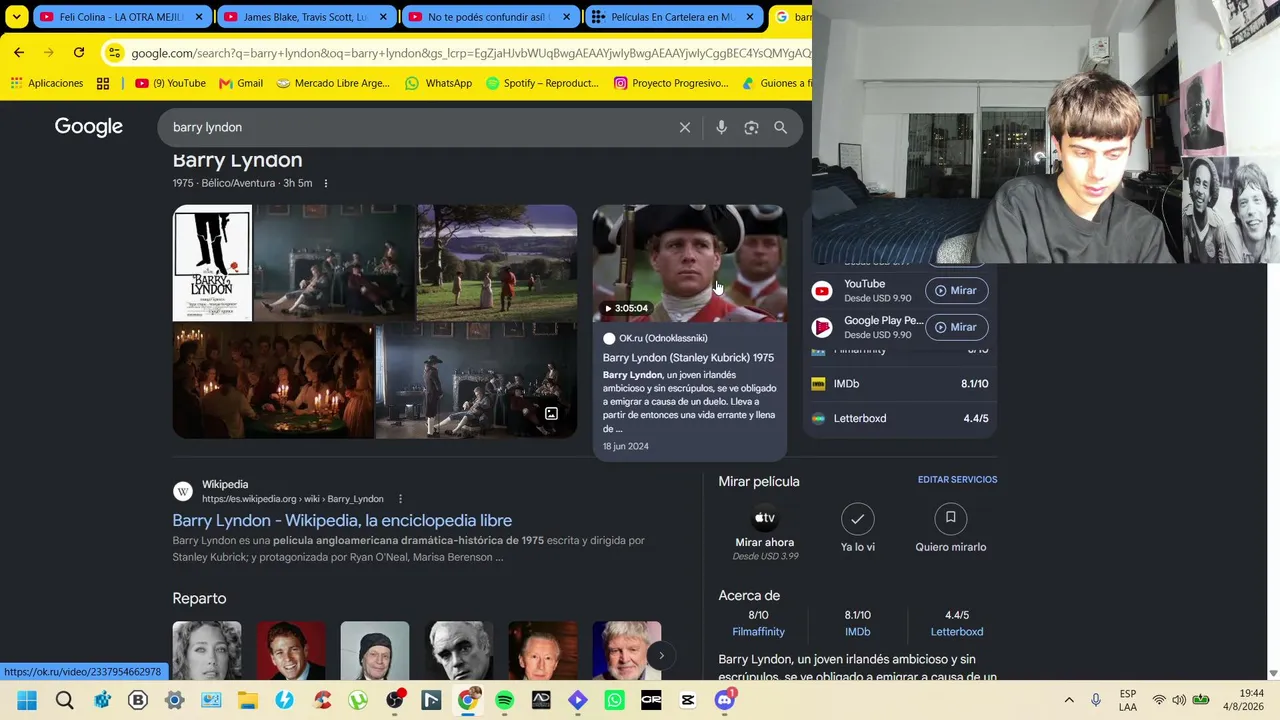Open the Gmail bookmark
This screenshot has height=720, width=1280.
tap(241, 83)
